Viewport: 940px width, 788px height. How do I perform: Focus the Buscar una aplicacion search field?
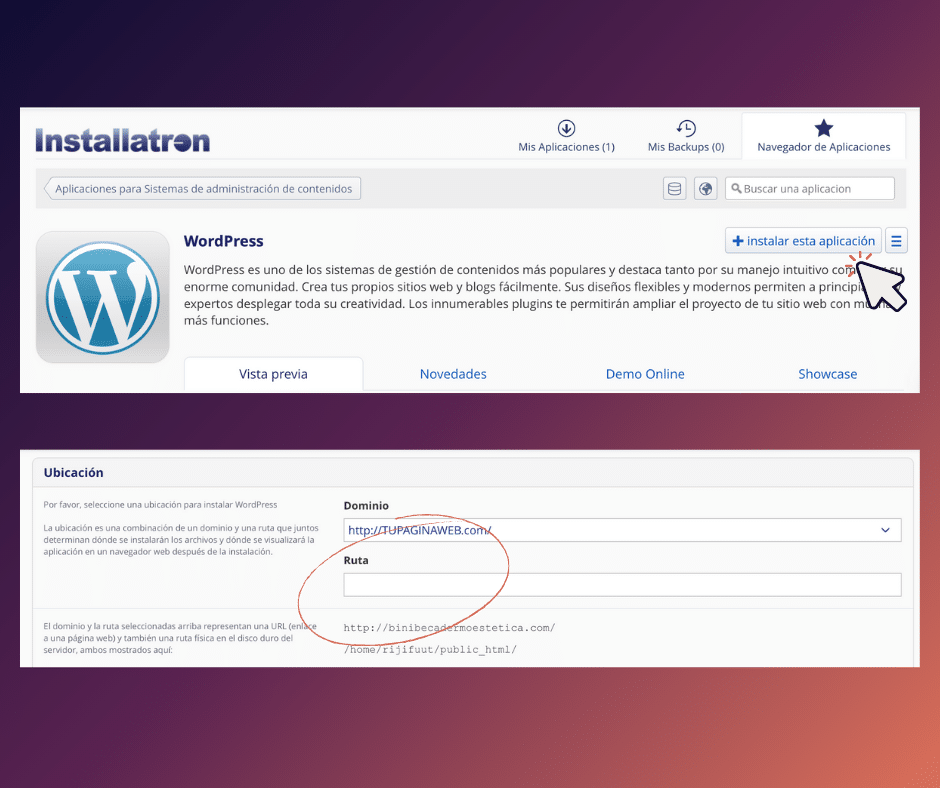tap(809, 188)
